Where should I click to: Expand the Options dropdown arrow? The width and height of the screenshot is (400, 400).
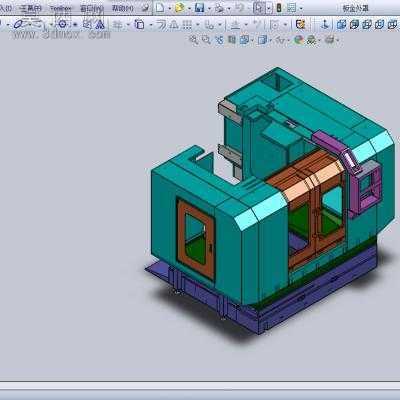point(301,8)
